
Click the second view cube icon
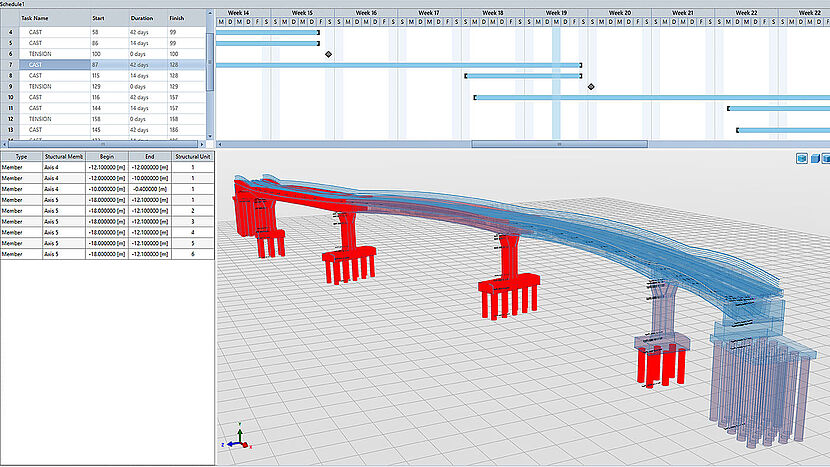point(814,158)
